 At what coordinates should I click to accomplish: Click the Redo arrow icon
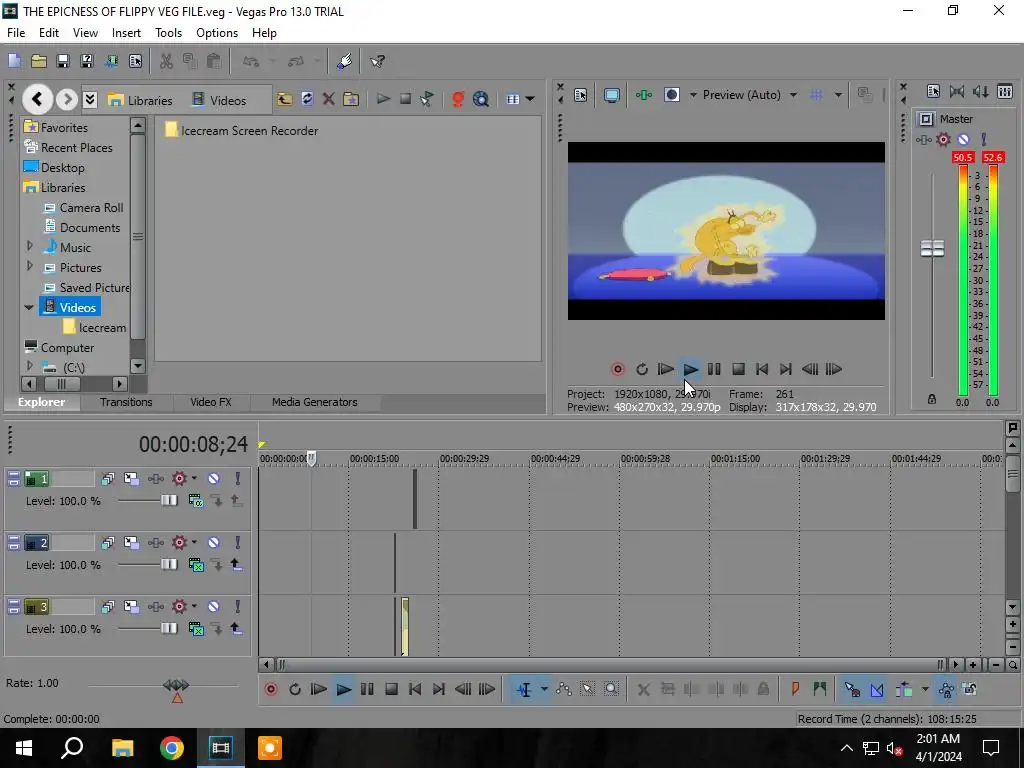(x=296, y=61)
